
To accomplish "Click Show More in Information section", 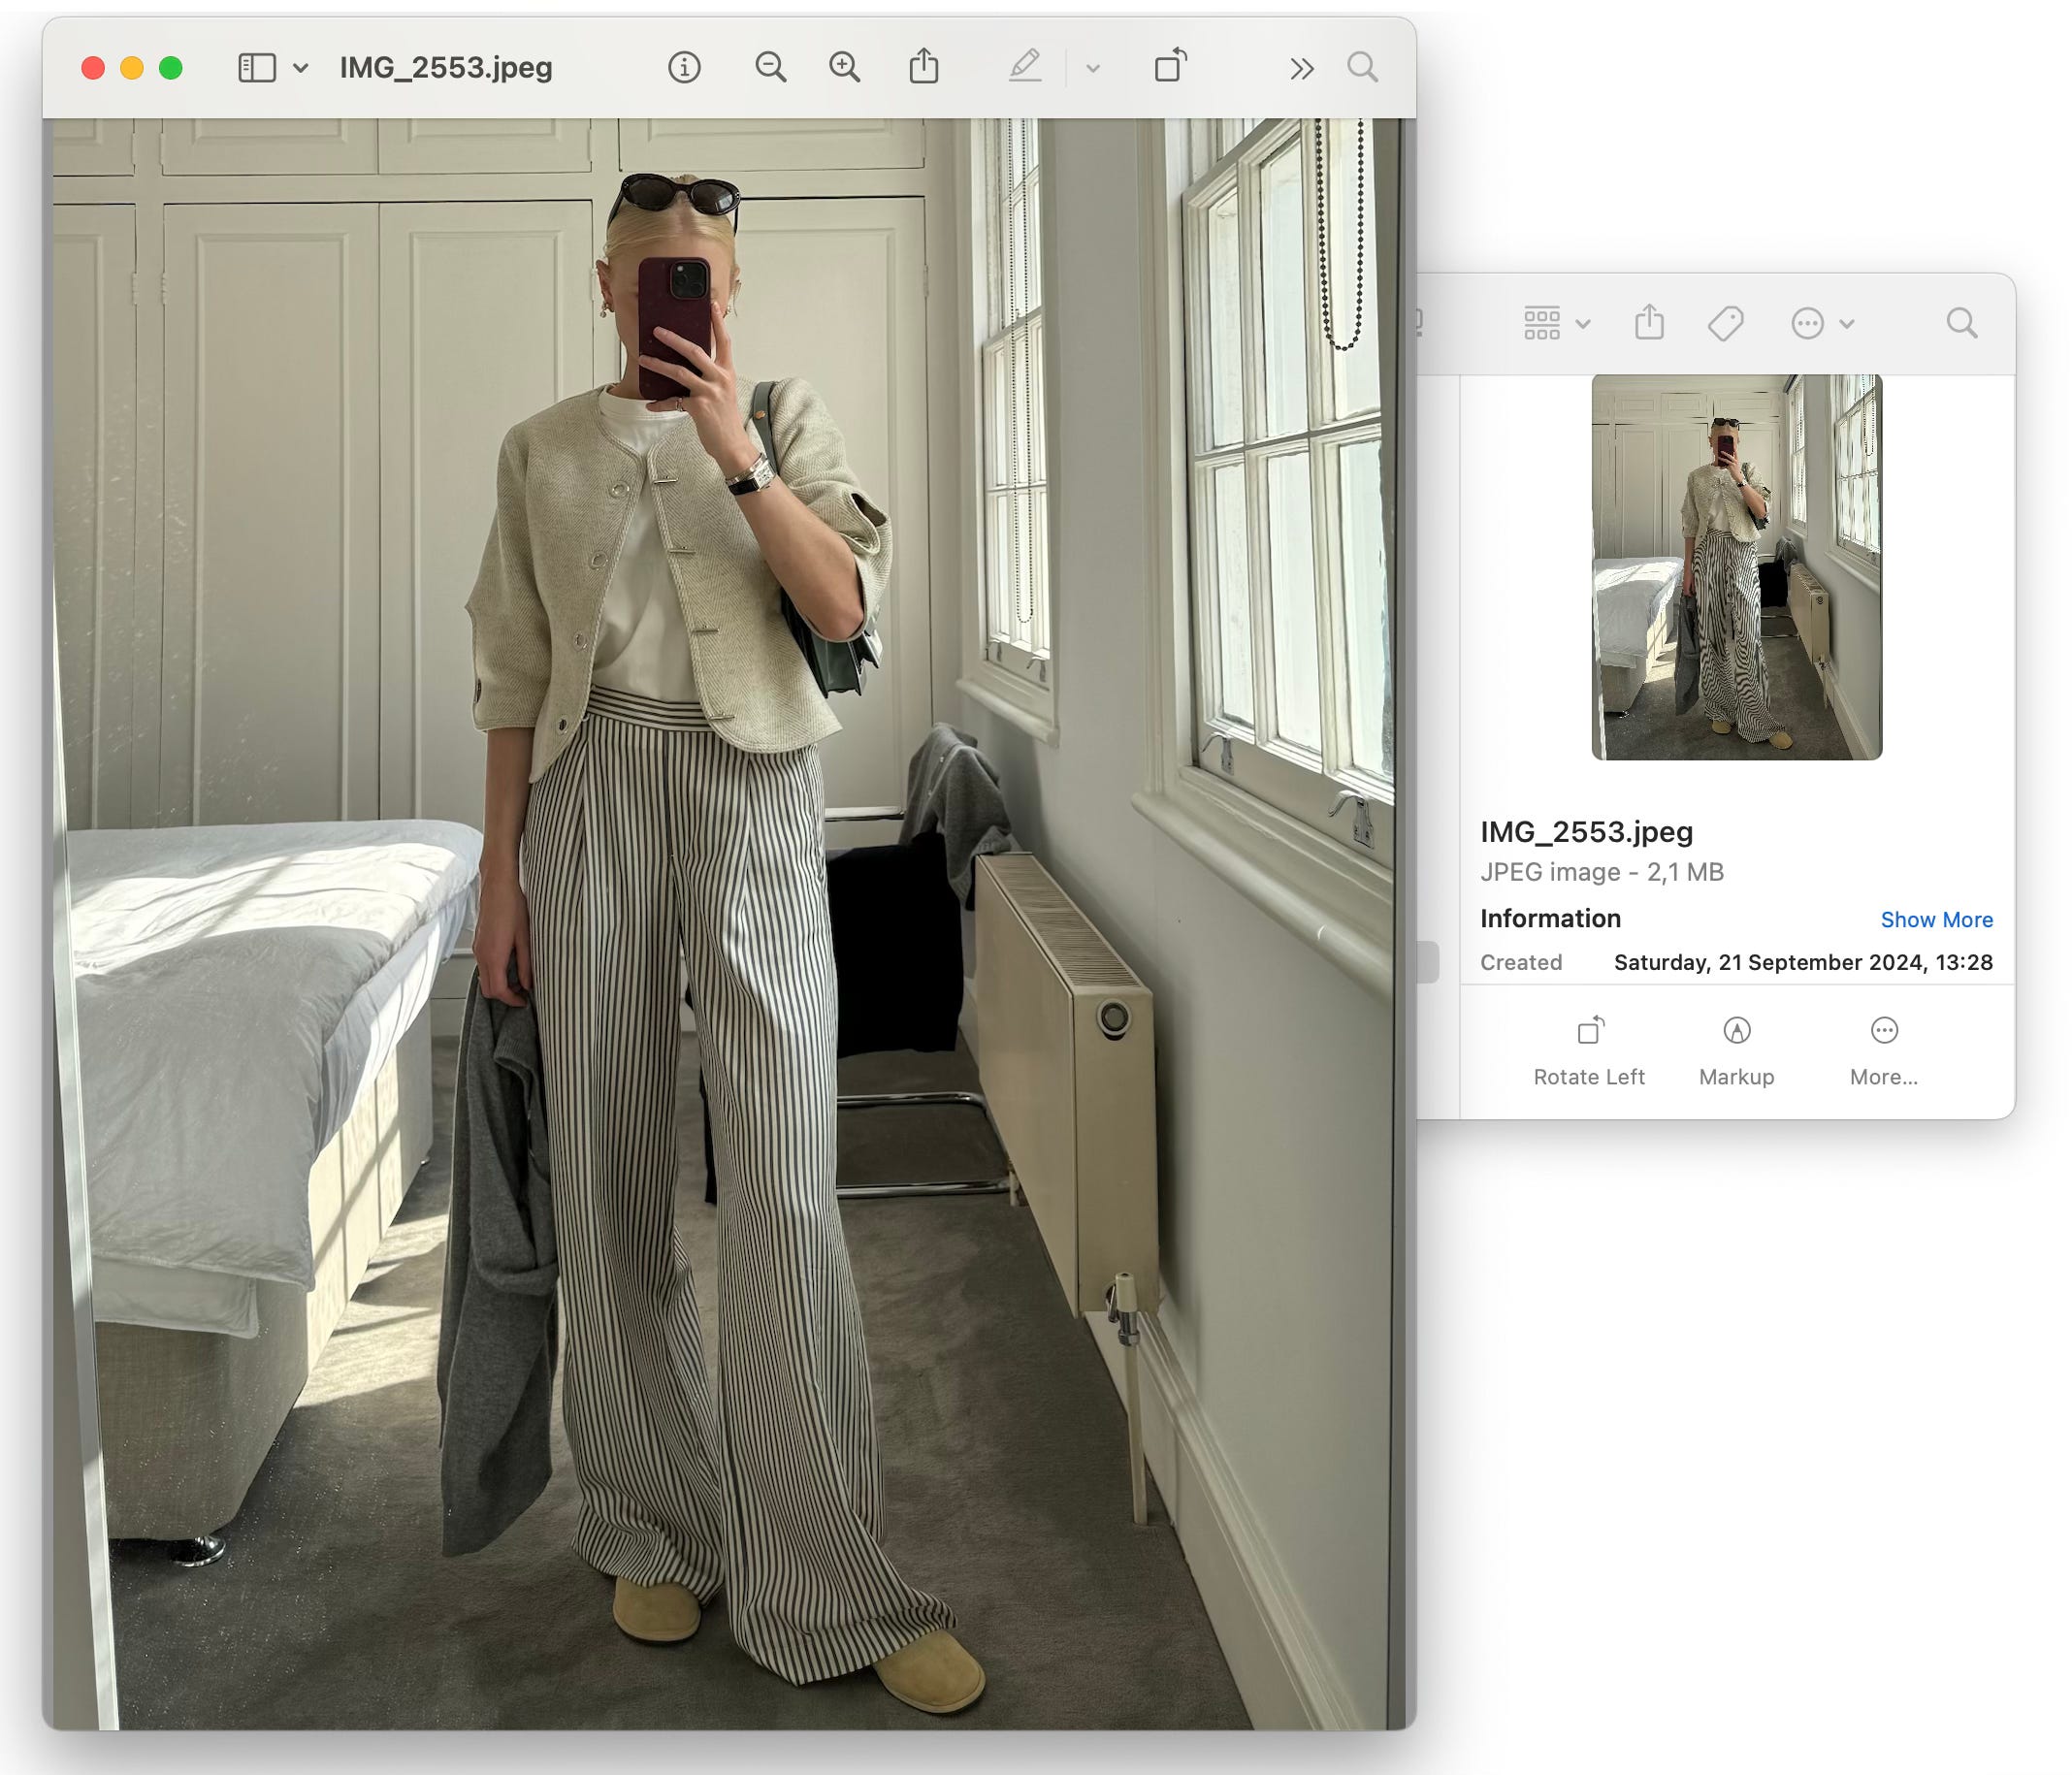I will [1936, 919].
